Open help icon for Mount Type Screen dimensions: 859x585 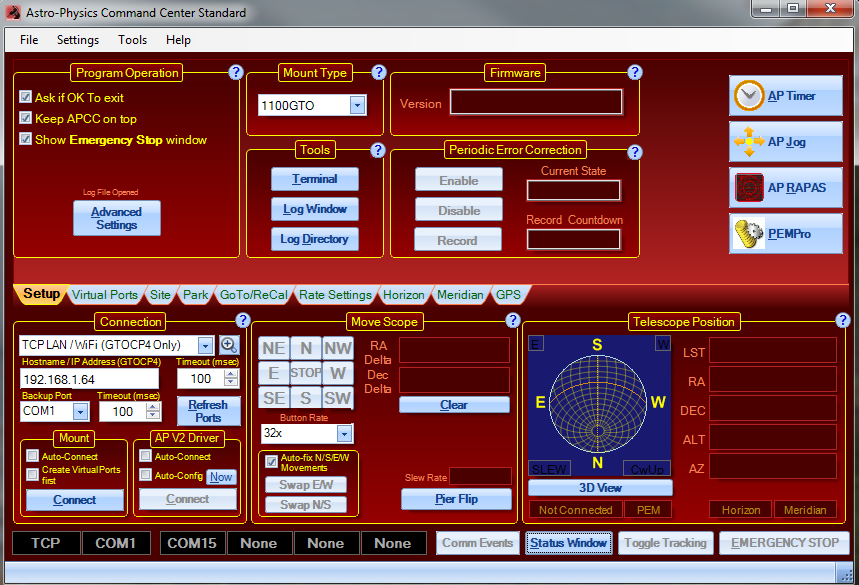(379, 72)
